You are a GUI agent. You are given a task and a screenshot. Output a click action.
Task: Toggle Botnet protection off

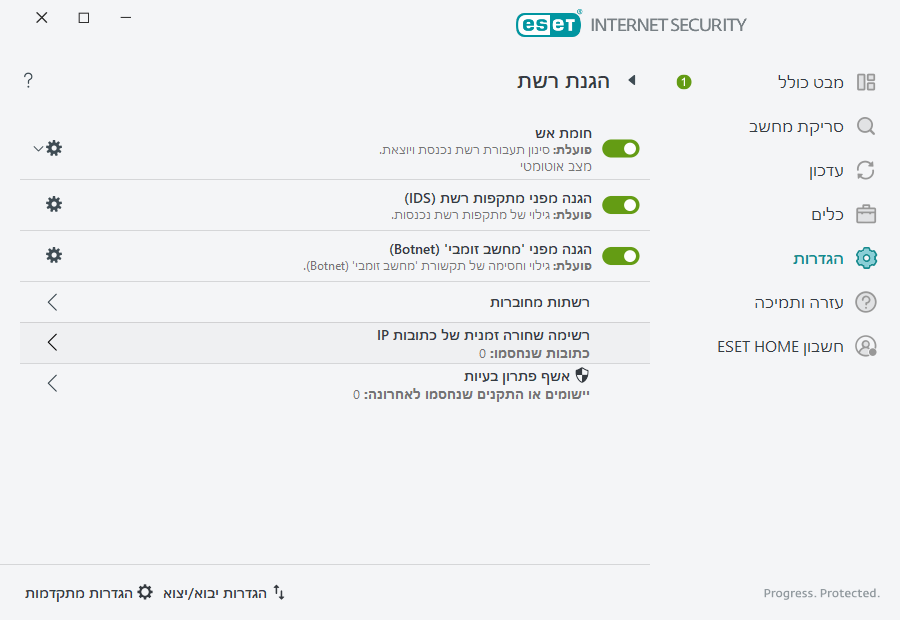620,255
